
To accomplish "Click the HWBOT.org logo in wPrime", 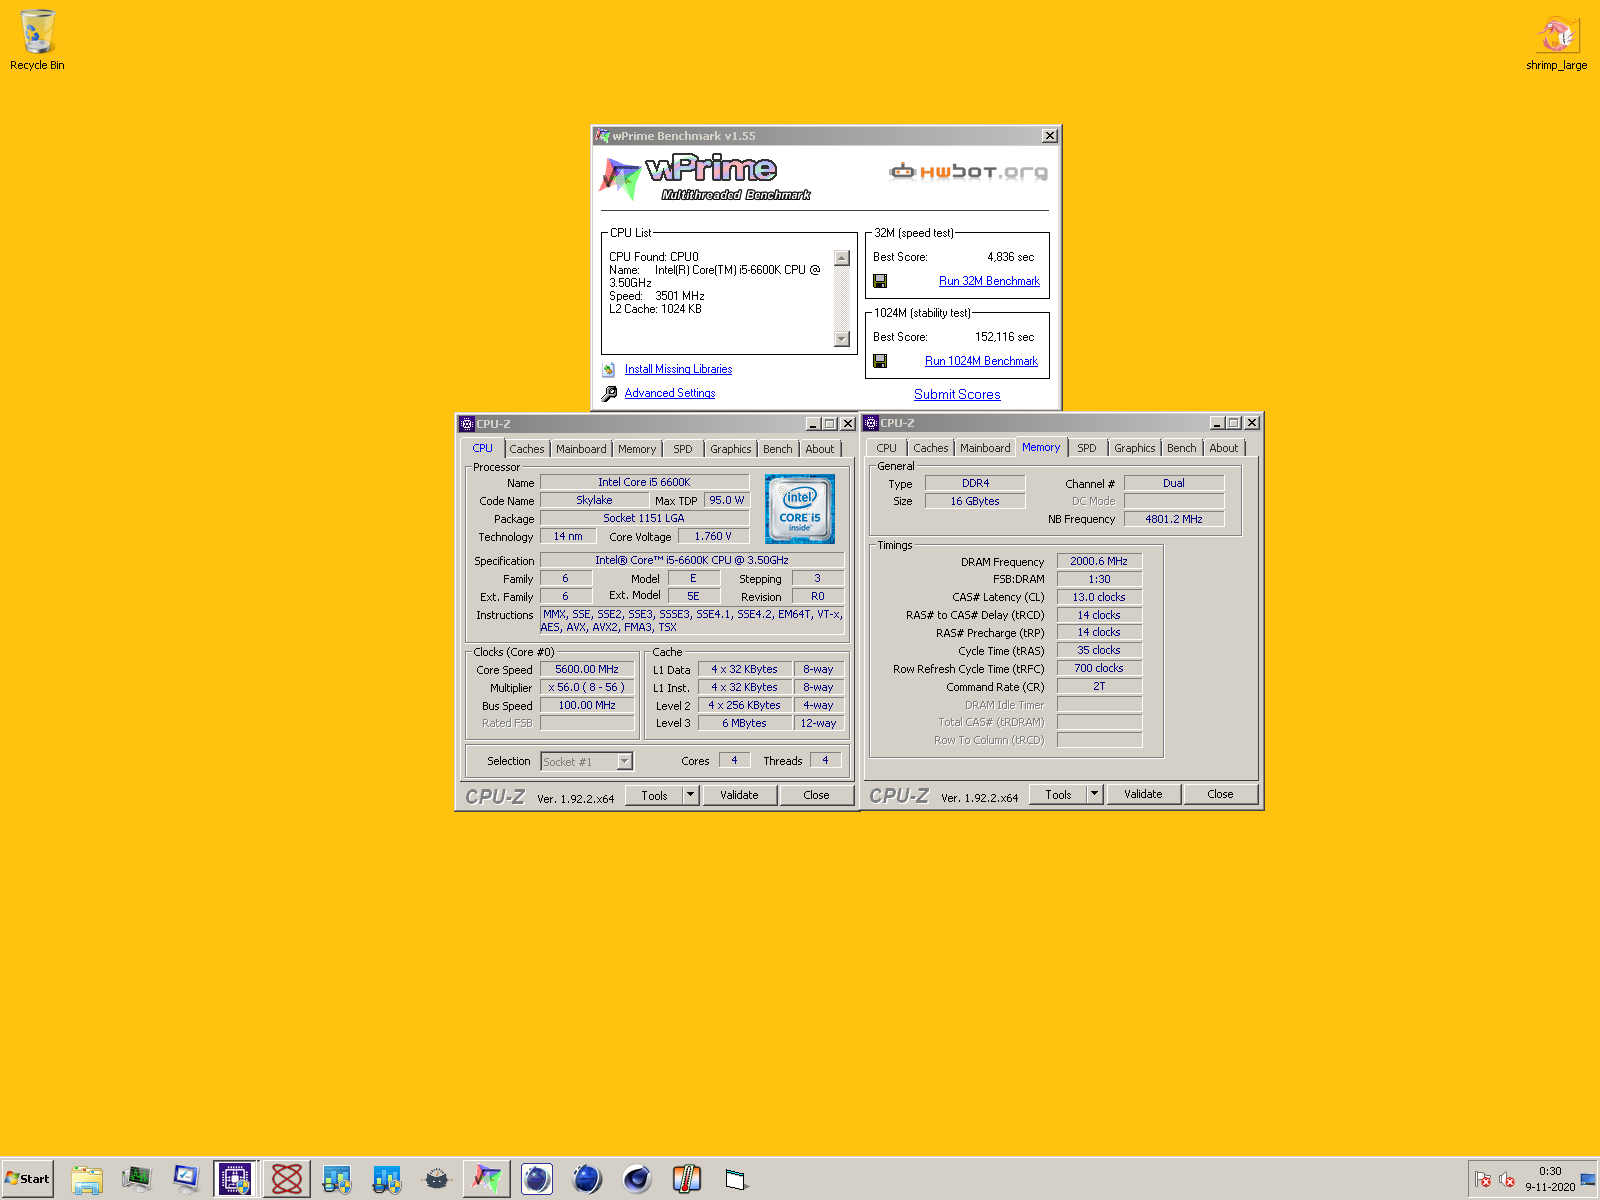I will pyautogui.click(x=968, y=172).
